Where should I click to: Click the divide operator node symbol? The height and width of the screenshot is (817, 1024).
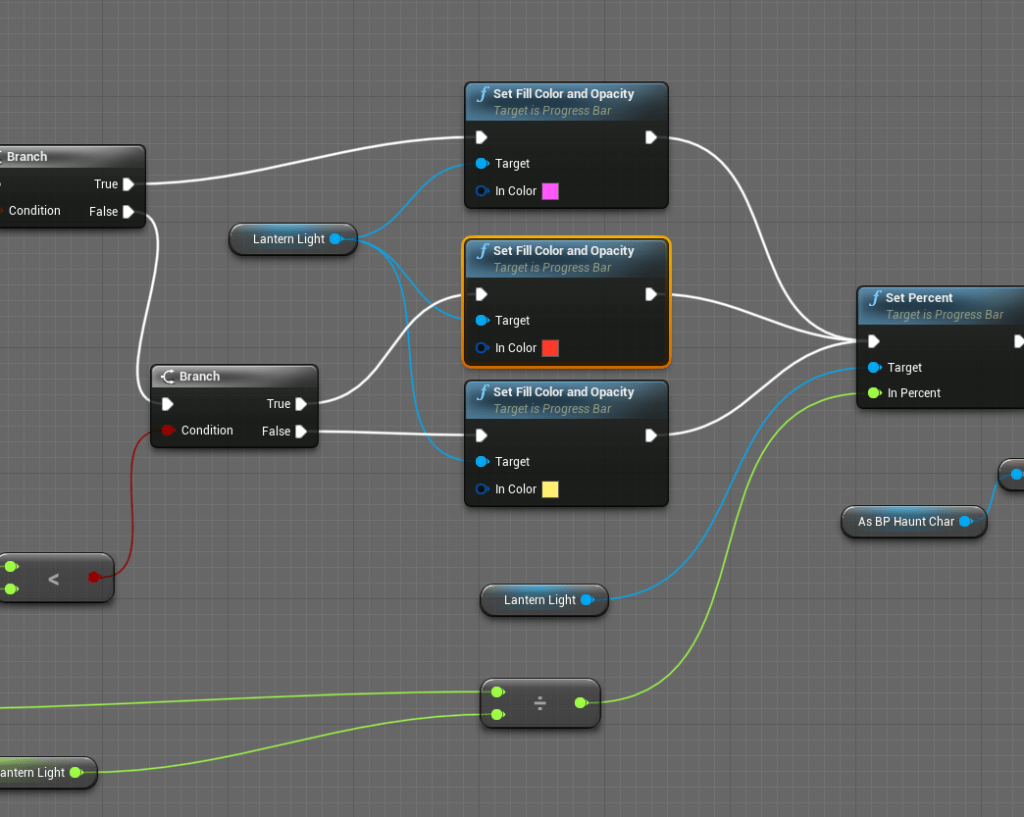[x=540, y=703]
